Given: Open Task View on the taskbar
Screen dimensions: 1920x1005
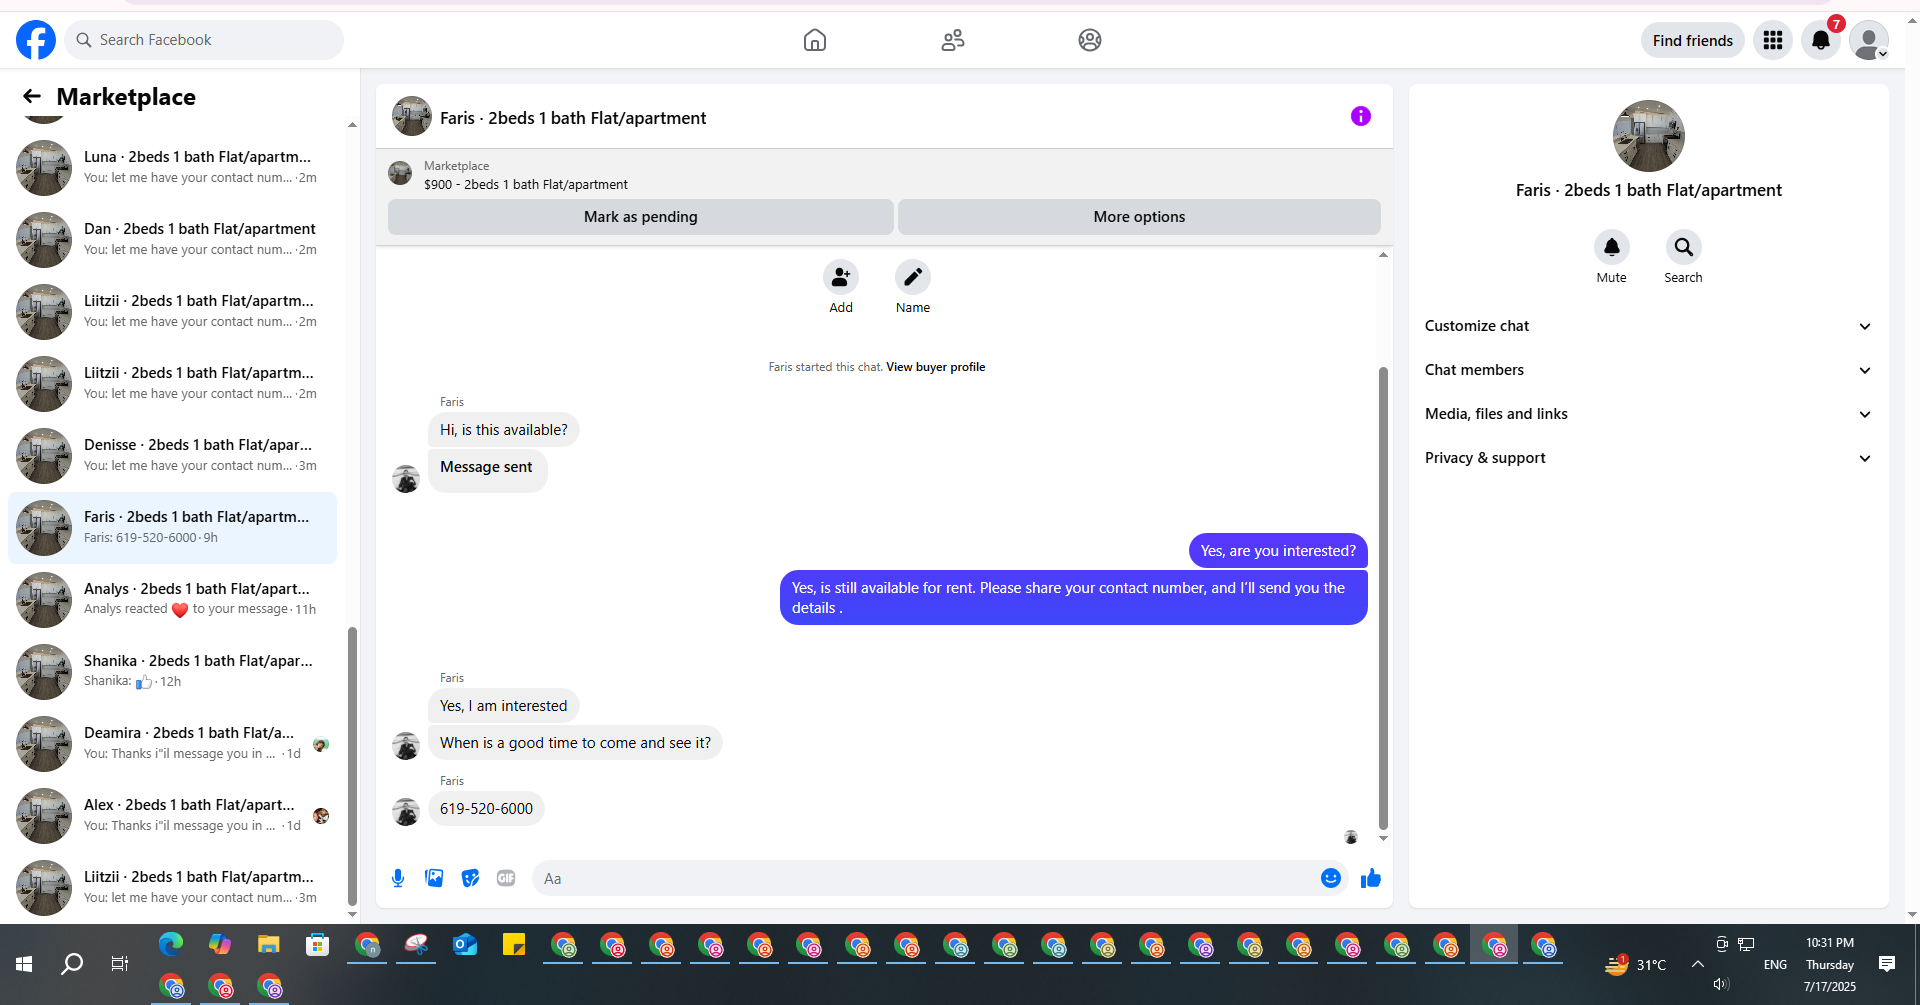Looking at the screenshot, I should 120,964.
